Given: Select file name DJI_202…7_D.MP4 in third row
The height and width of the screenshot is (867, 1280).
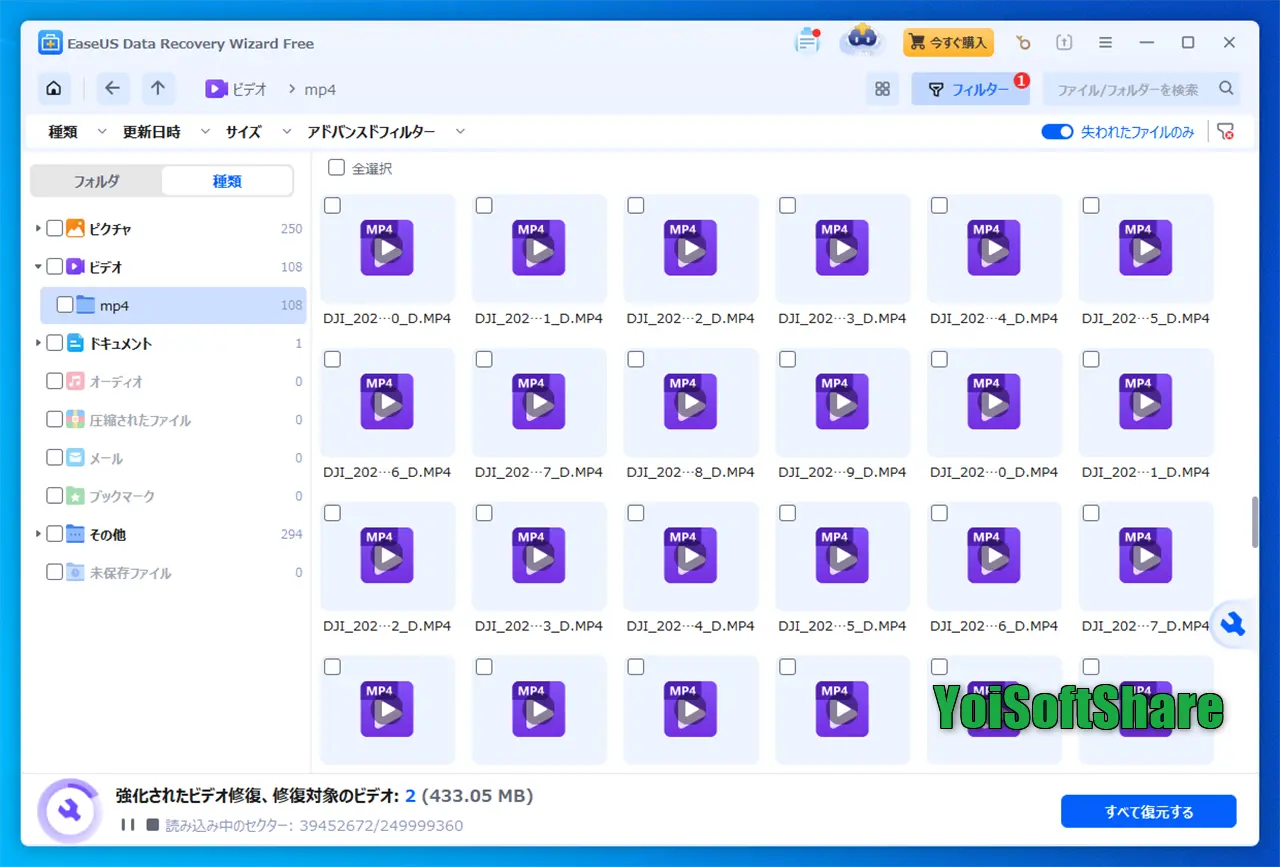Looking at the screenshot, I should [x=1146, y=626].
